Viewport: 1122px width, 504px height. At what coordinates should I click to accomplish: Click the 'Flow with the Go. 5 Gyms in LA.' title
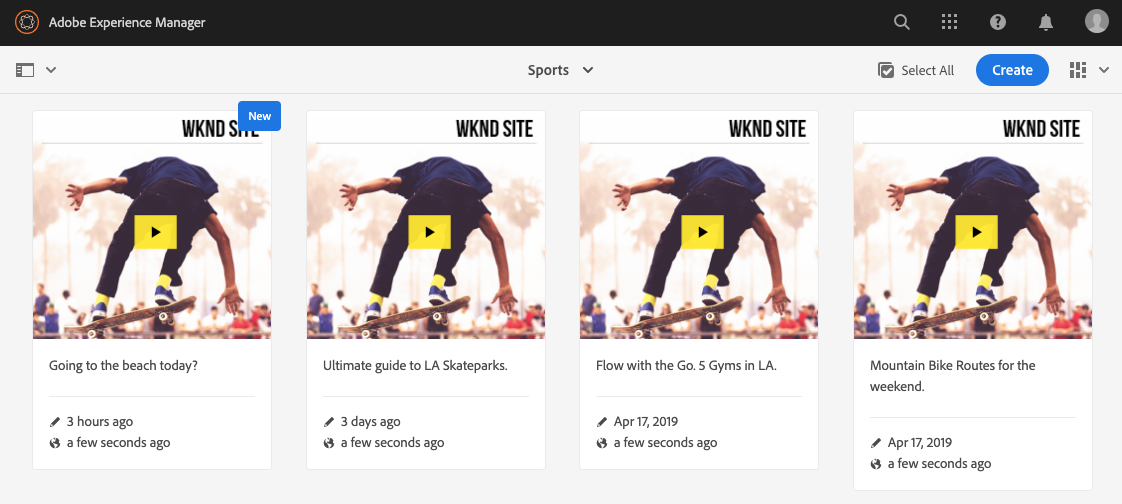tap(686, 365)
